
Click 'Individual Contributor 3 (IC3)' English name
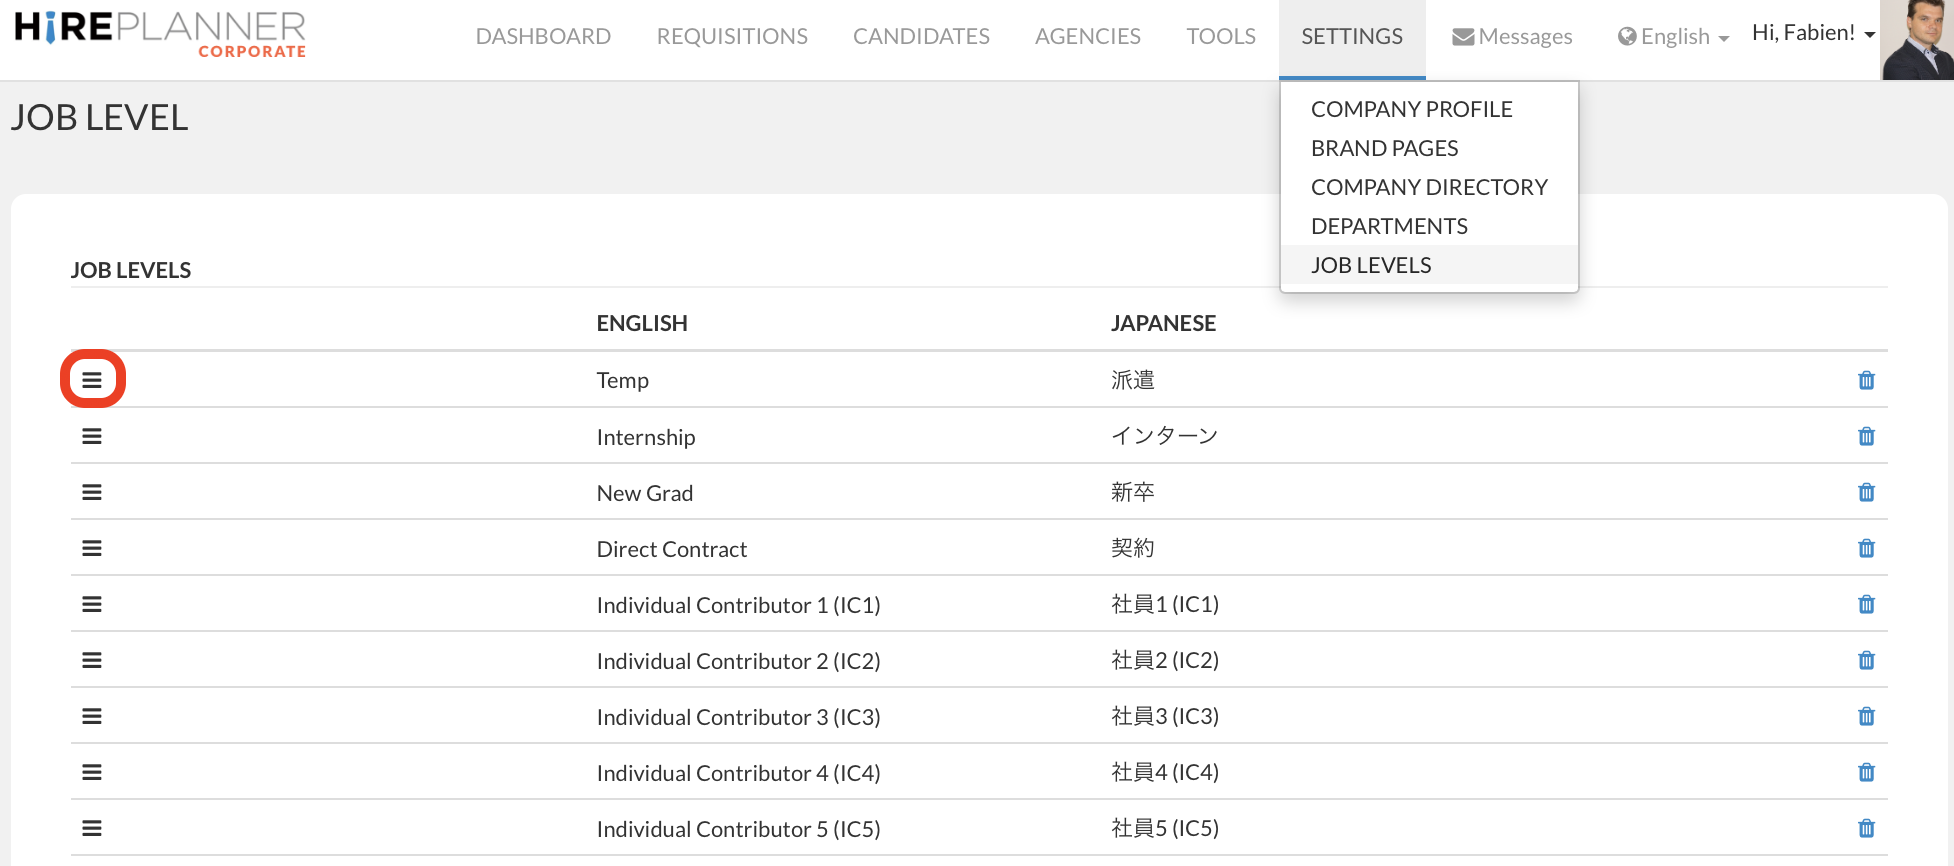click(x=738, y=717)
